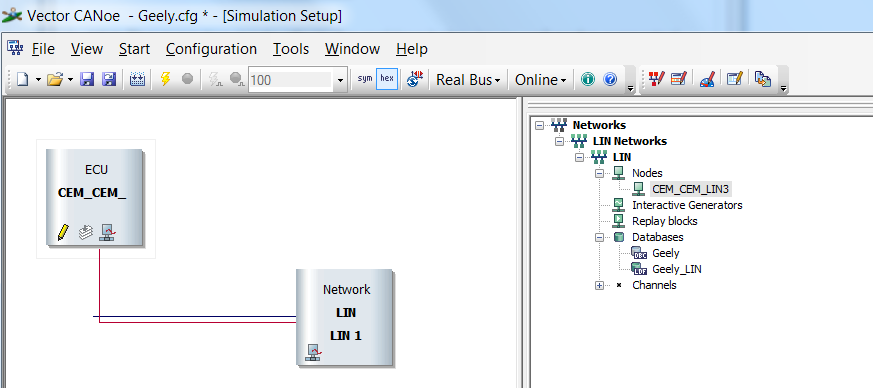Click the greyed-out Break/animate icon

pyautogui.click(x=237, y=80)
